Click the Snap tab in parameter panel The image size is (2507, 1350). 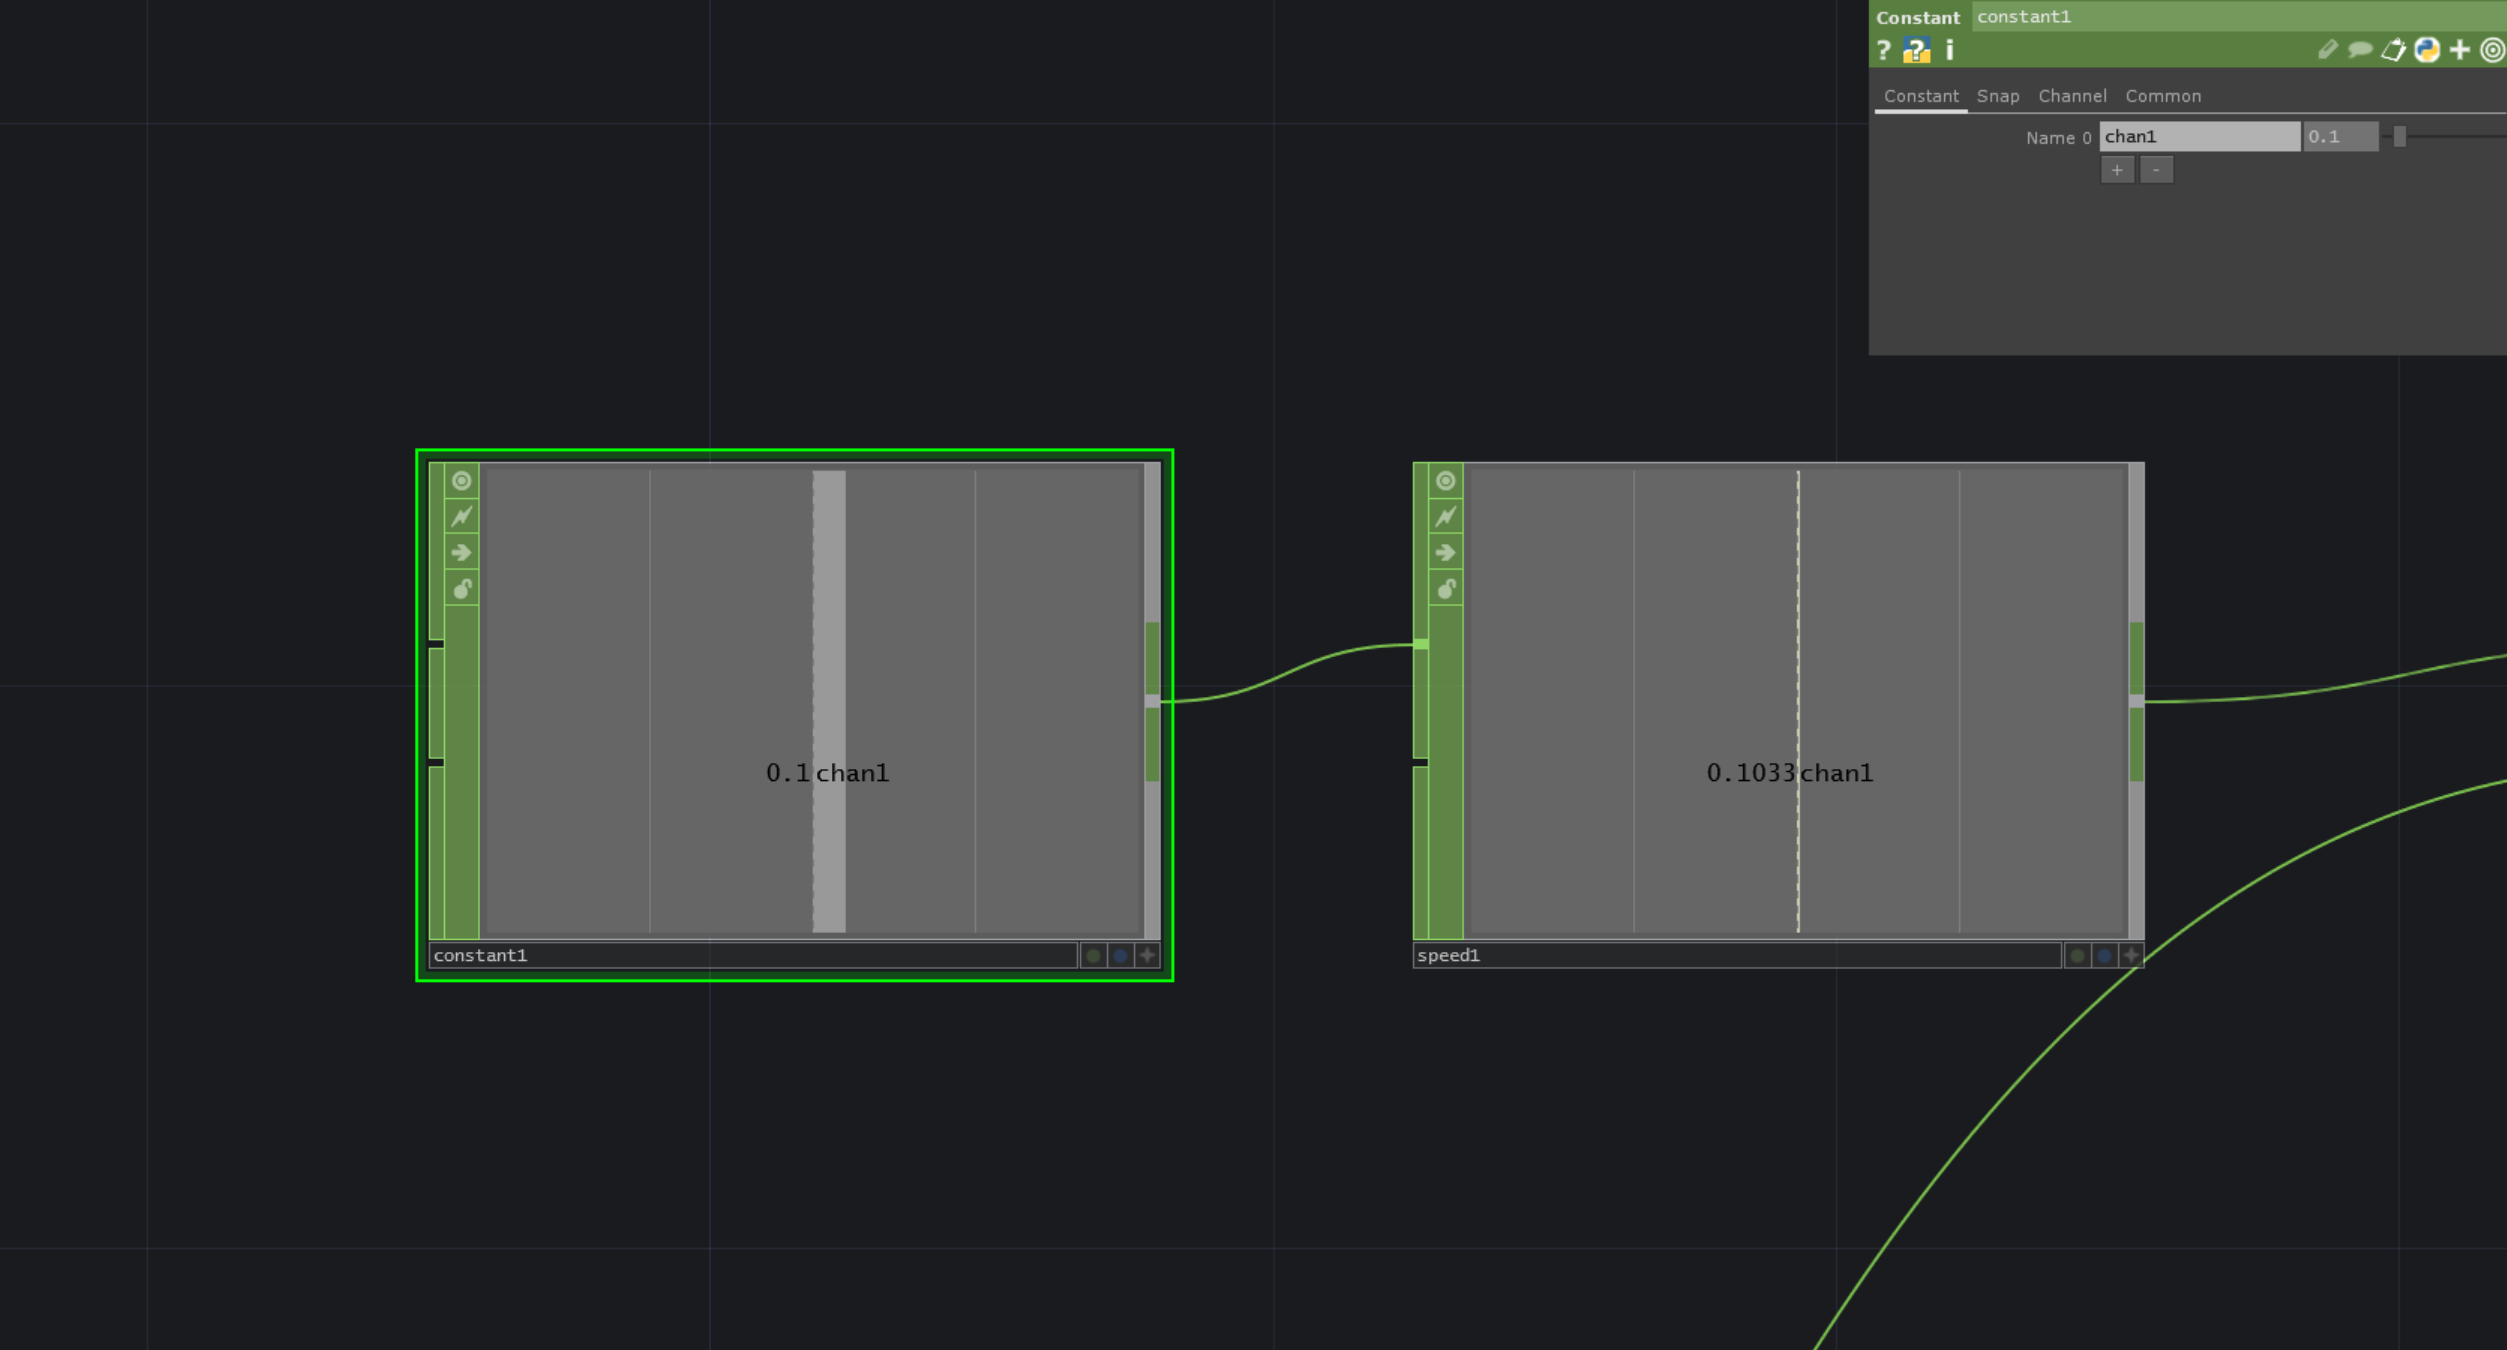pos(1995,95)
